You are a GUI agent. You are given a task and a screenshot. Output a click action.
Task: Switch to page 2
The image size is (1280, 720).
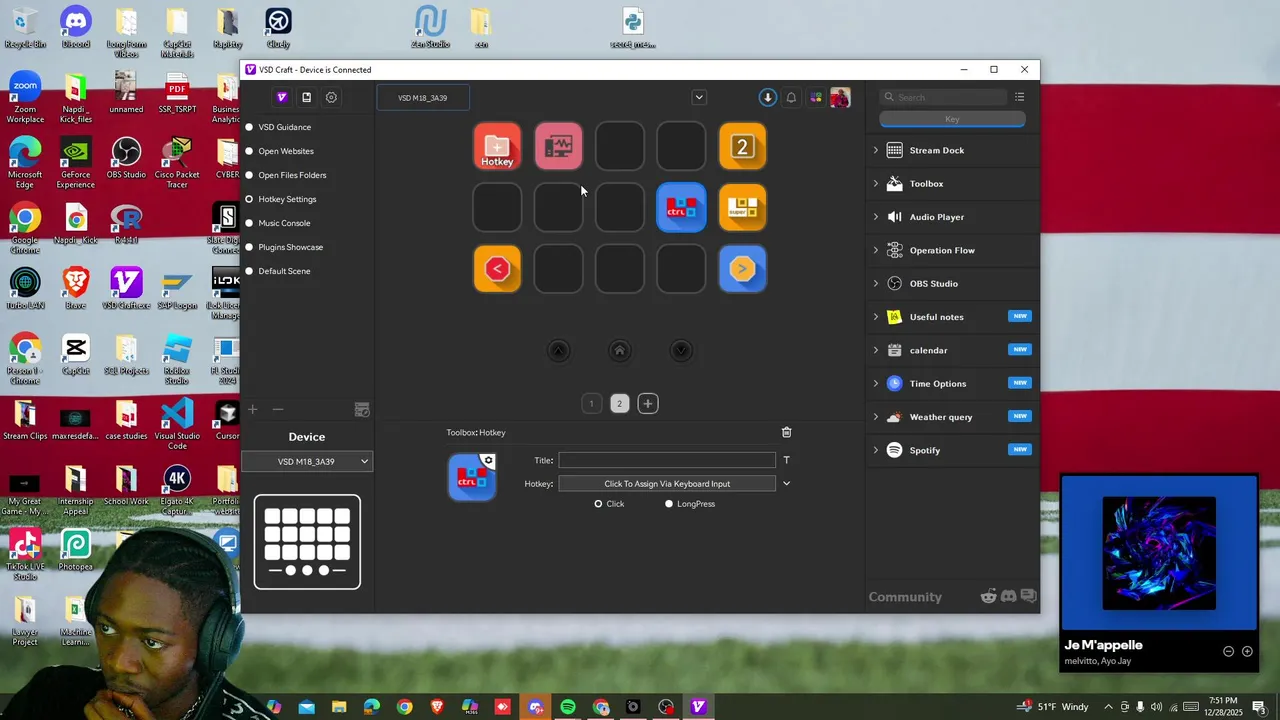619,404
